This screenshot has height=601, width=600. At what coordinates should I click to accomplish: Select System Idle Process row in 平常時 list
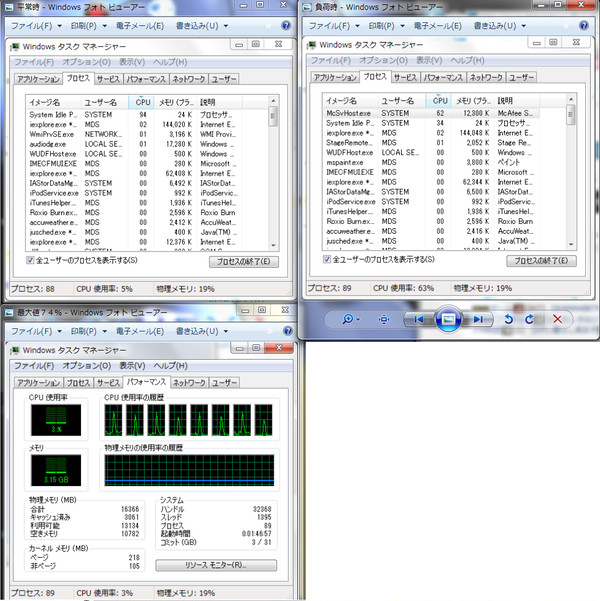coord(134,115)
